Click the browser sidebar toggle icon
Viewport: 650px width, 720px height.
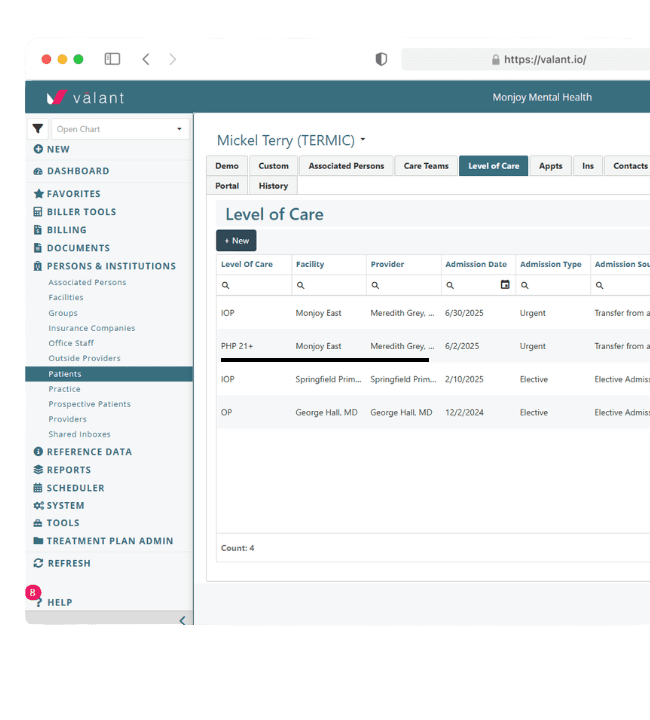tap(112, 59)
